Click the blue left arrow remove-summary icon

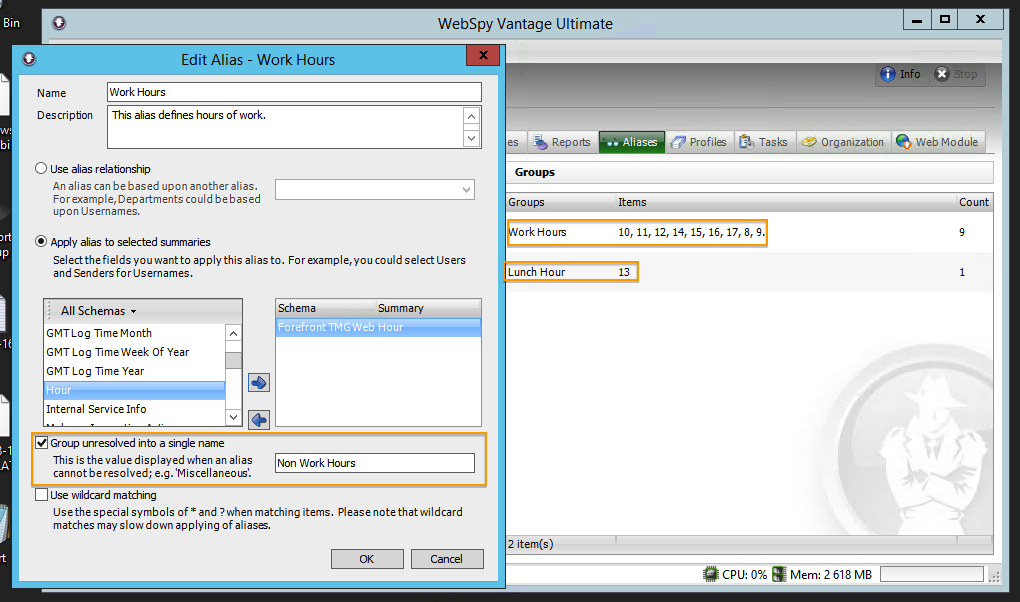(258, 418)
